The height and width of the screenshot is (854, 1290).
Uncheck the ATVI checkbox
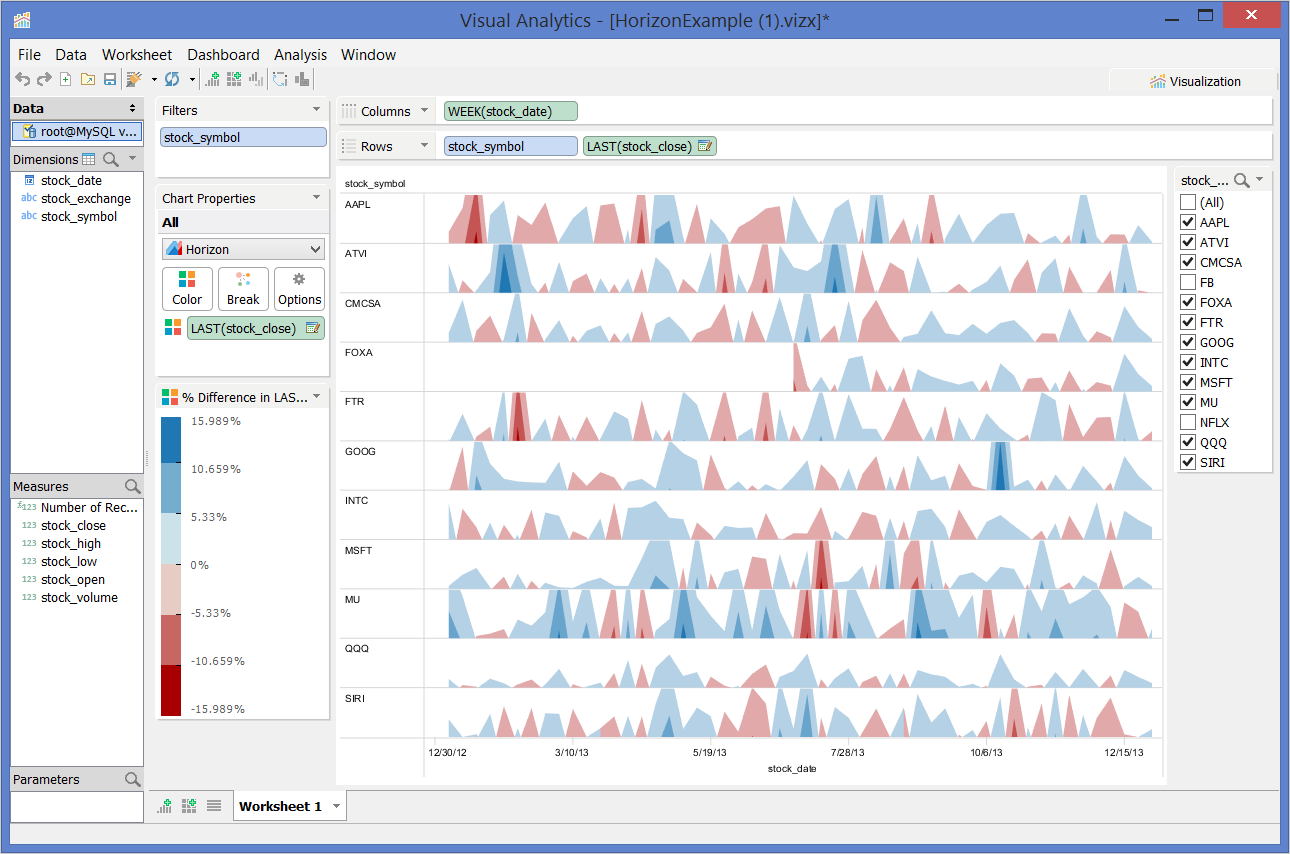point(1187,242)
